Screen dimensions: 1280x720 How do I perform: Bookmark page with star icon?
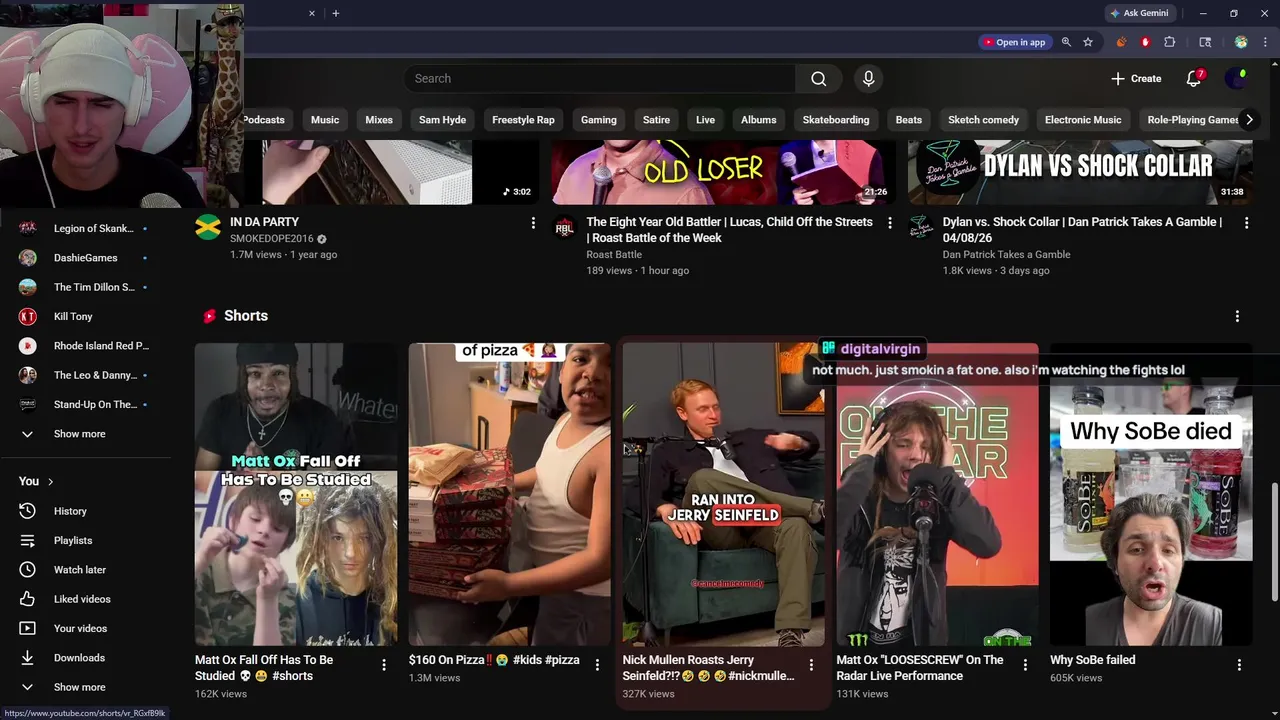[1088, 42]
